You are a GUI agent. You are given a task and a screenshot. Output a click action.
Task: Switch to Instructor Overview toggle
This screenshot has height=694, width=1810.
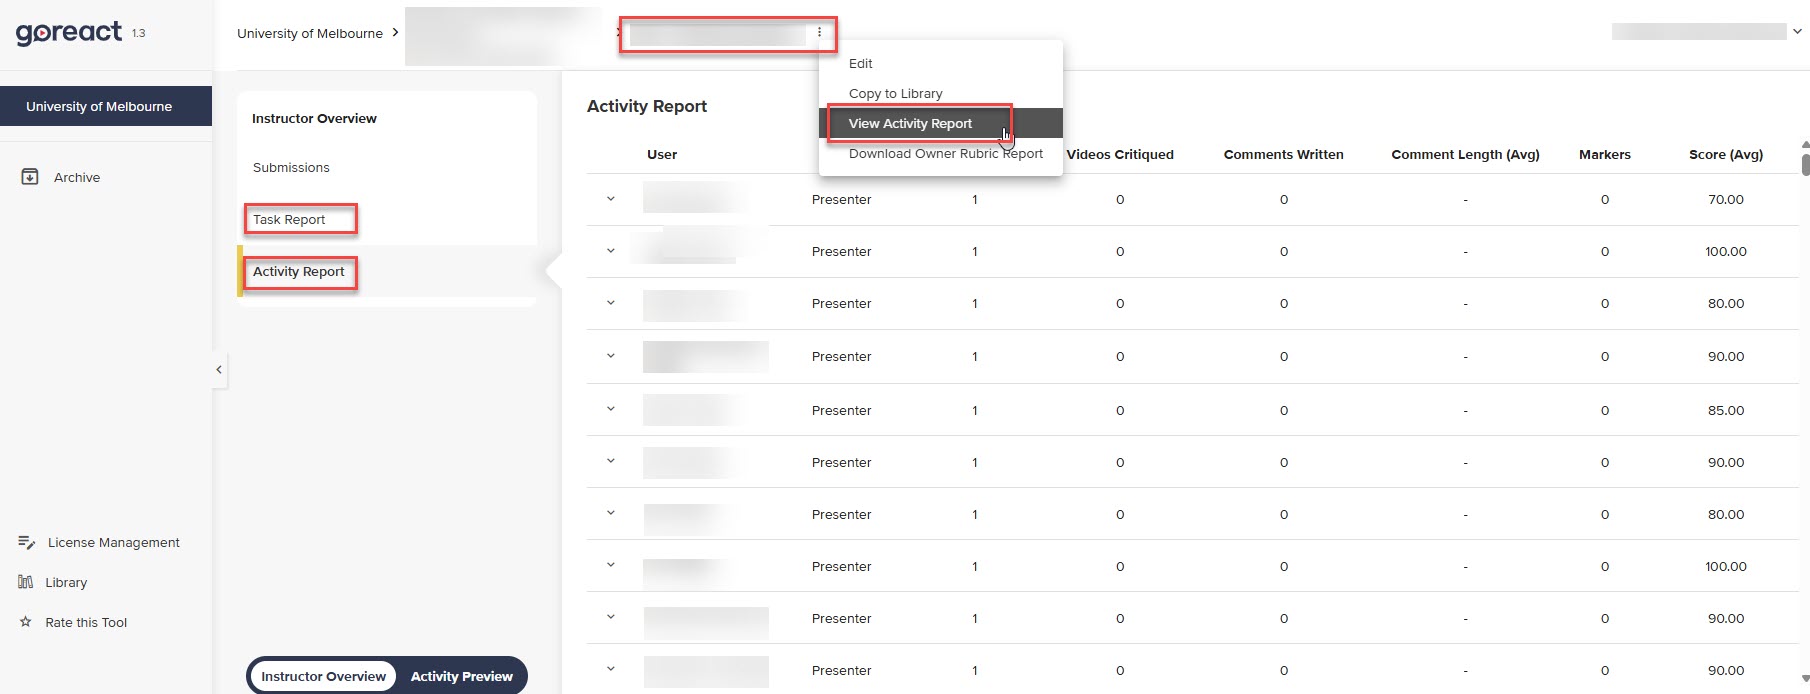(x=323, y=676)
